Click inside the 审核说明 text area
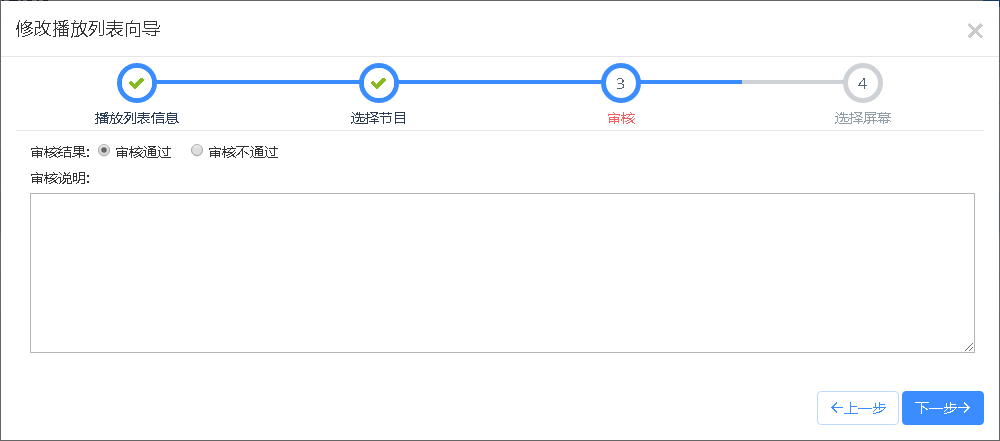The width and height of the screenshot is (1000, 441). point(502,272)
